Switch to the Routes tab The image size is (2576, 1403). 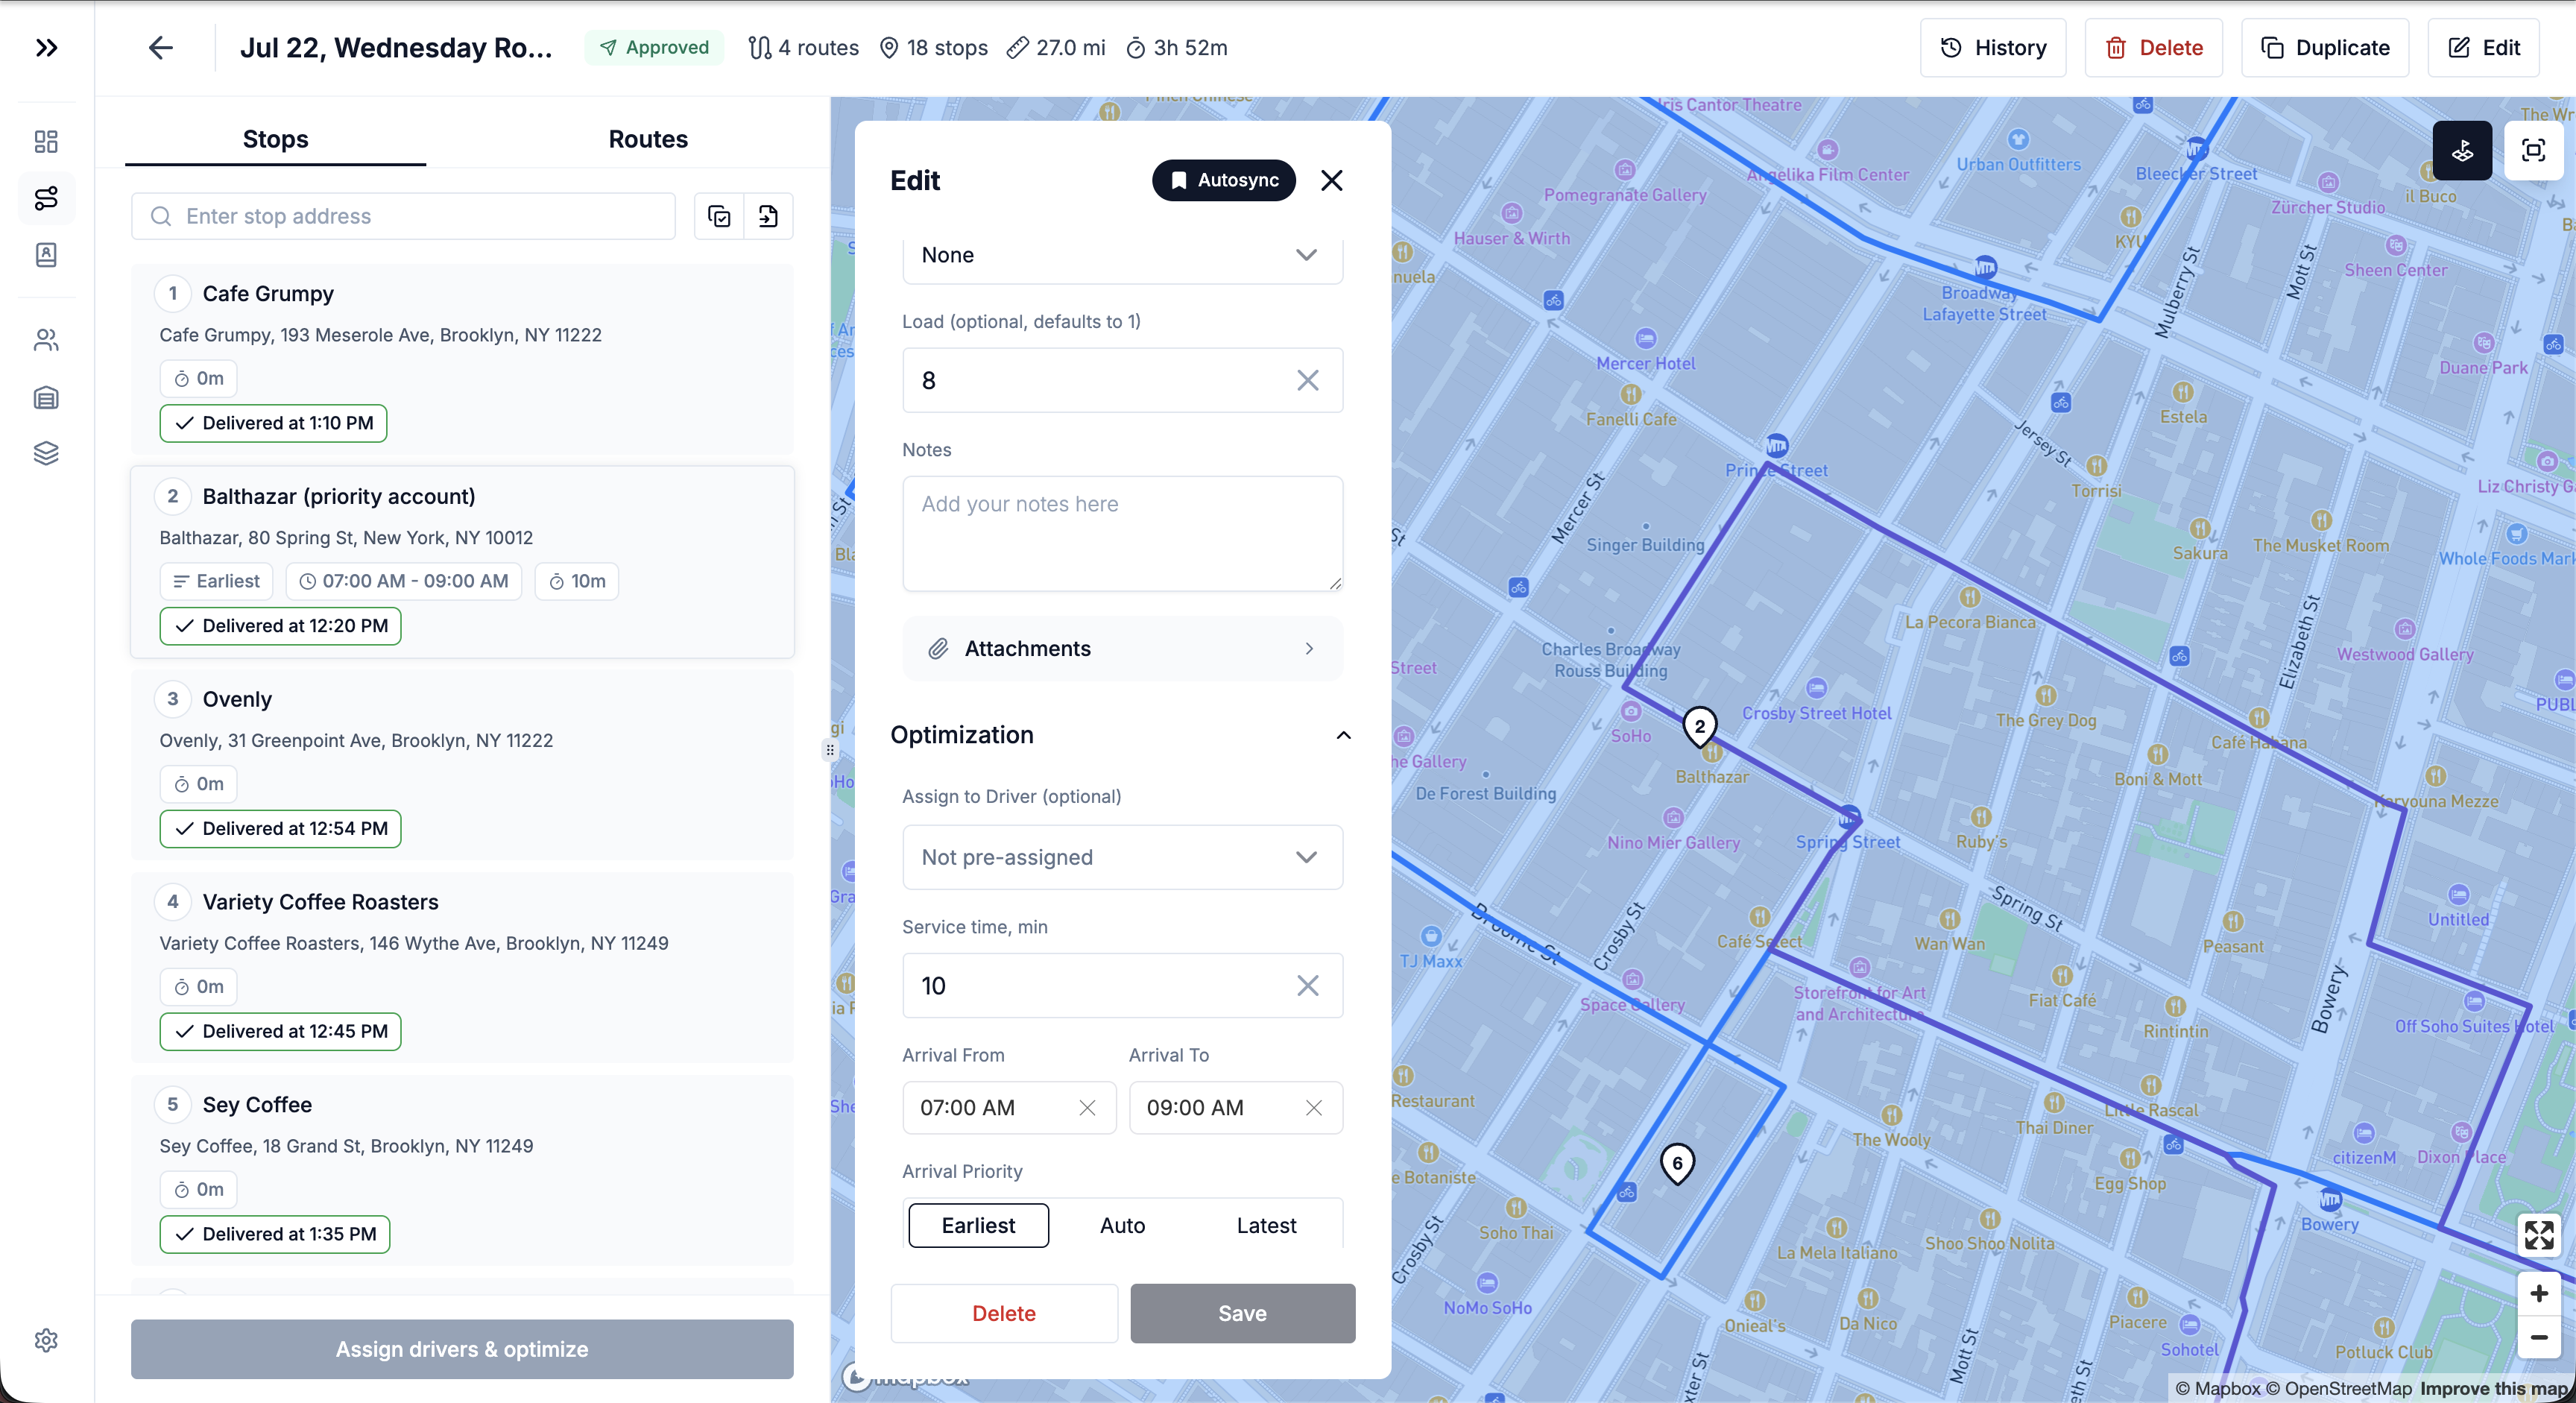tap(648, 139)
